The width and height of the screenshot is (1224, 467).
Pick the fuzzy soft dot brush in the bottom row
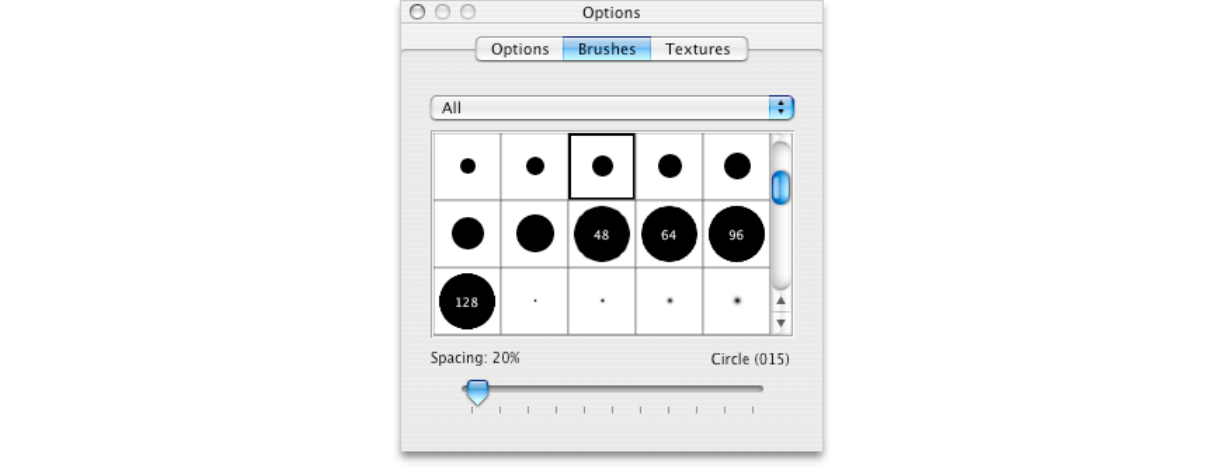pyautogui.click(x=737, y=300)
